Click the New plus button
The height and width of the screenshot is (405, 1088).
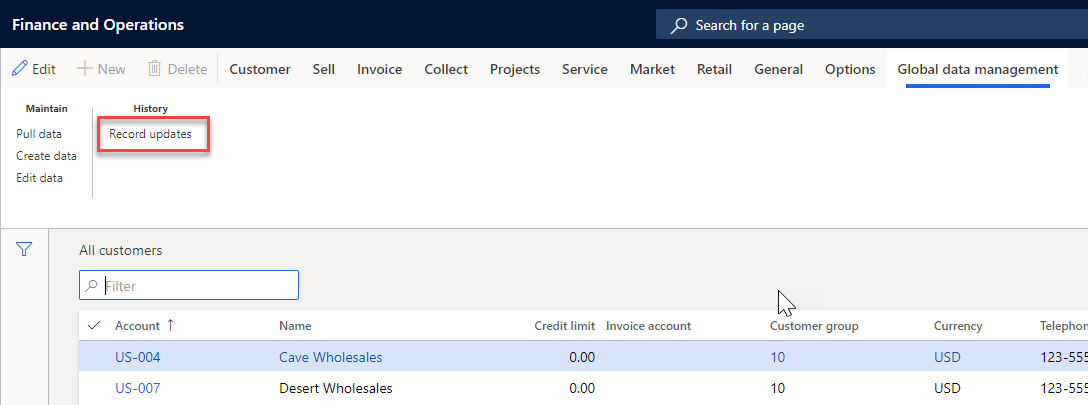101,69
